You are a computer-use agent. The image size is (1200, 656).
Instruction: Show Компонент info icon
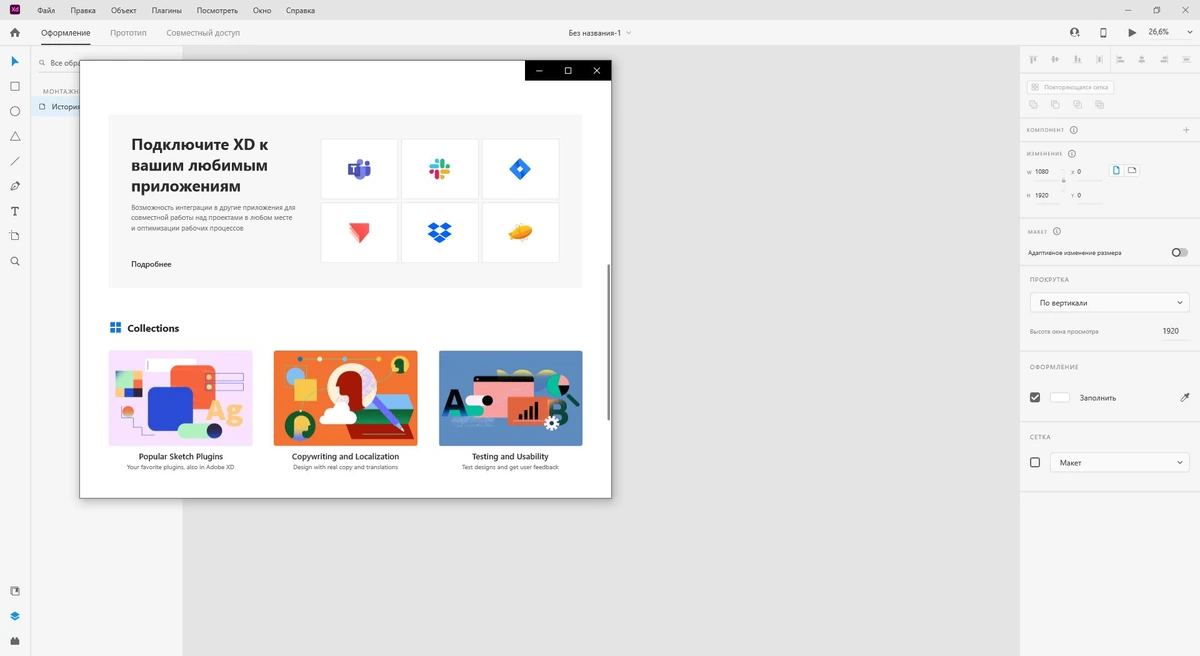pos(1074,130)
